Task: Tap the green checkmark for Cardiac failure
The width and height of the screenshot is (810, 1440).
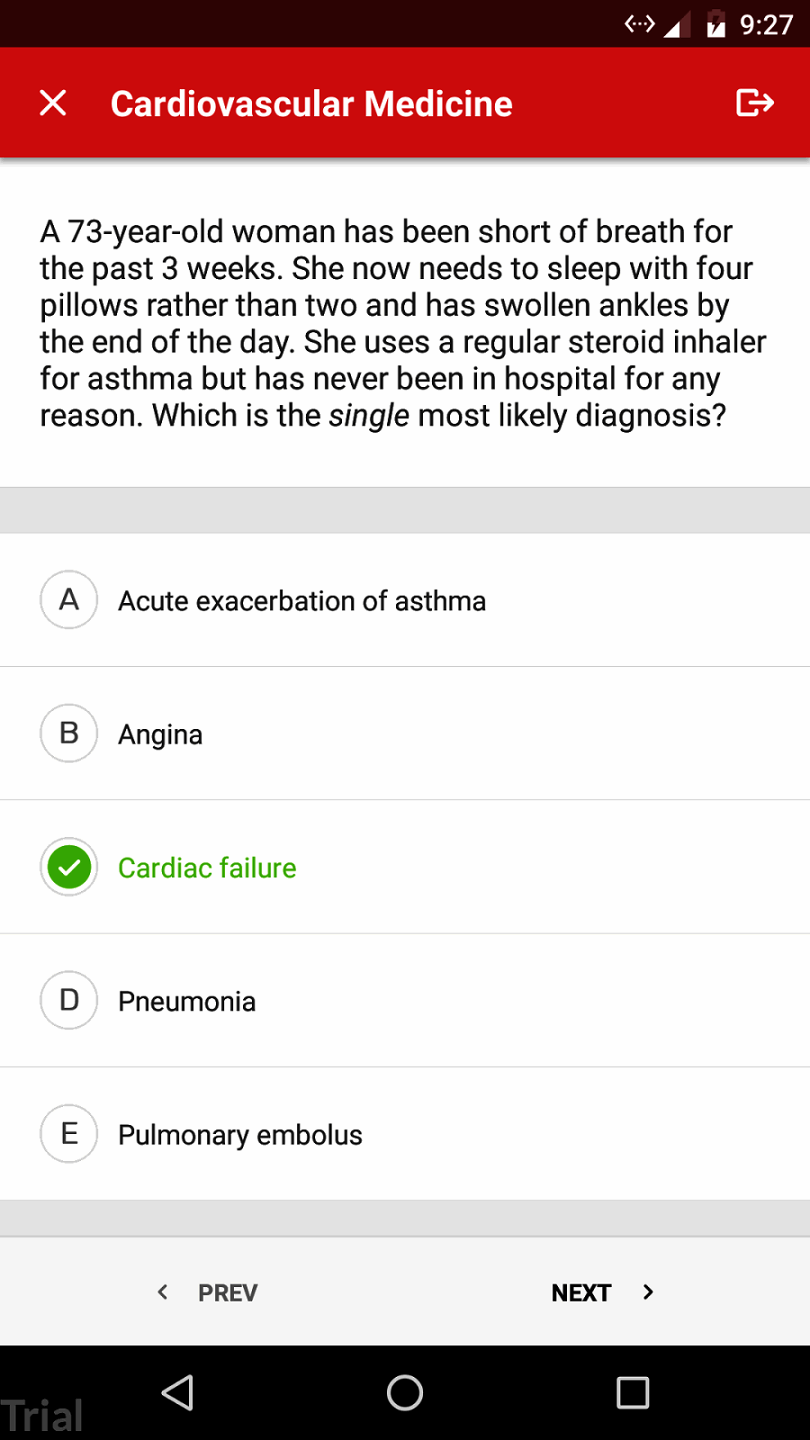Action: click(x=69, y=867)
